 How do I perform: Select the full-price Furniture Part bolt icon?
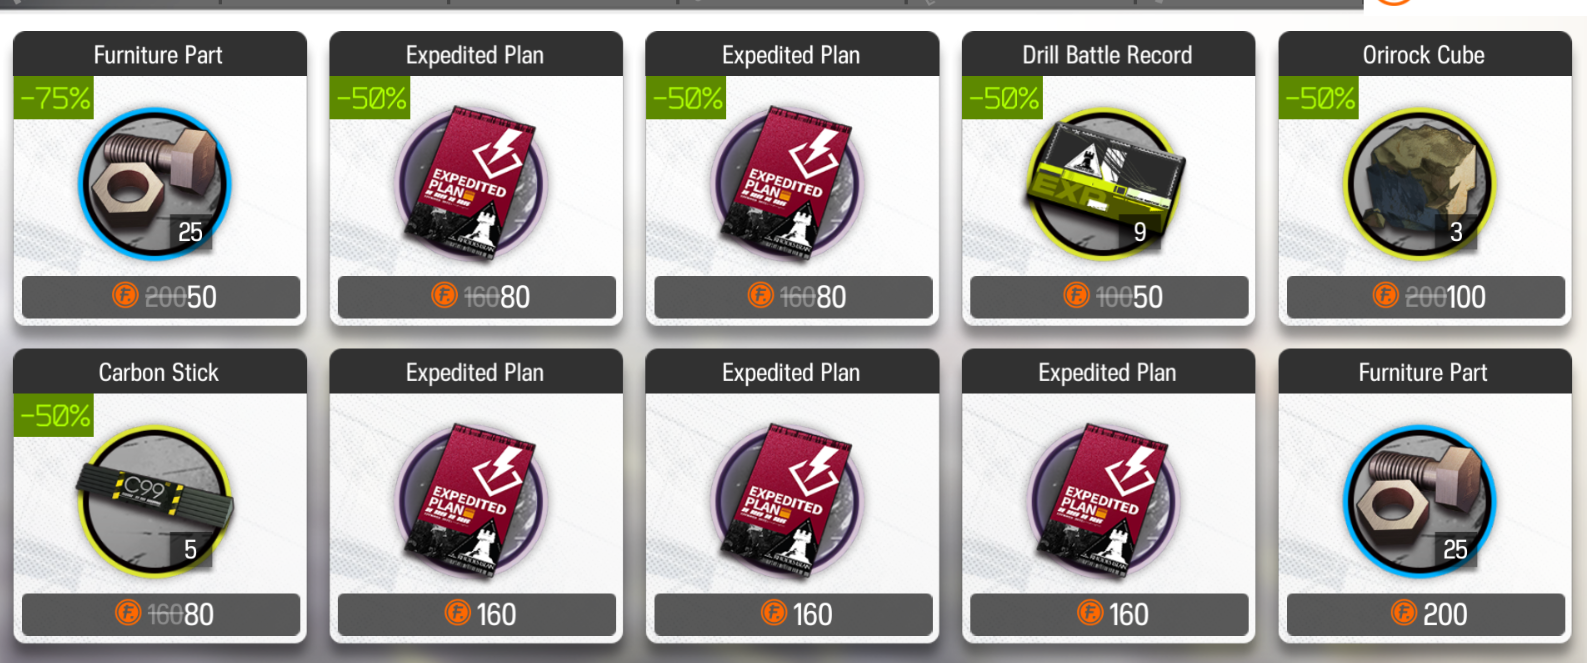point(1421,501)
